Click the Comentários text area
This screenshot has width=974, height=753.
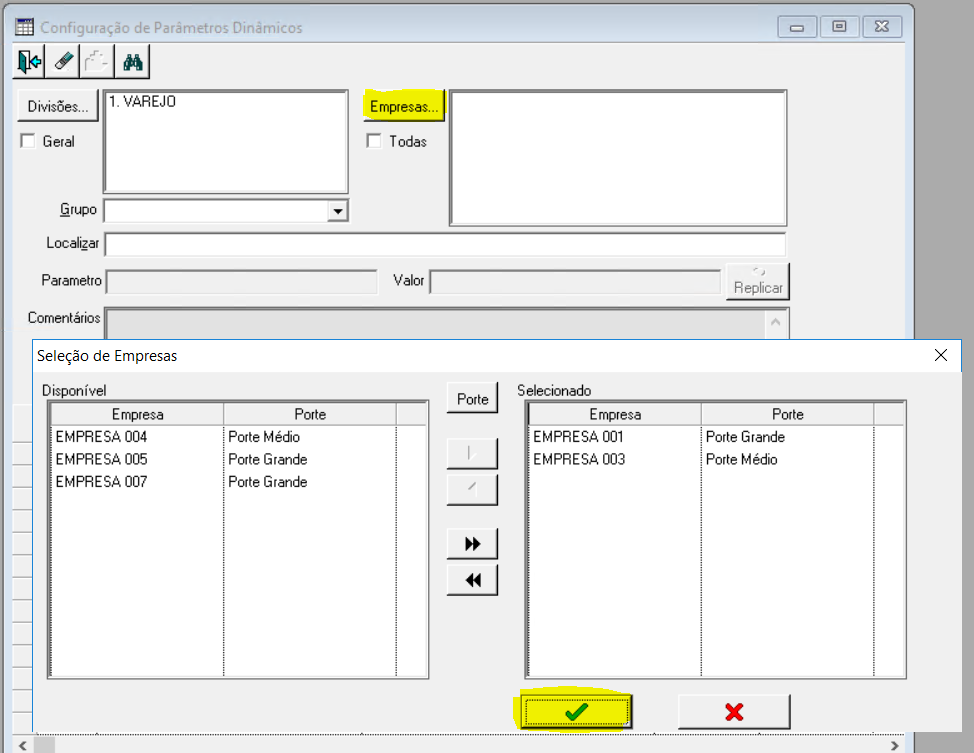(435, 324)
